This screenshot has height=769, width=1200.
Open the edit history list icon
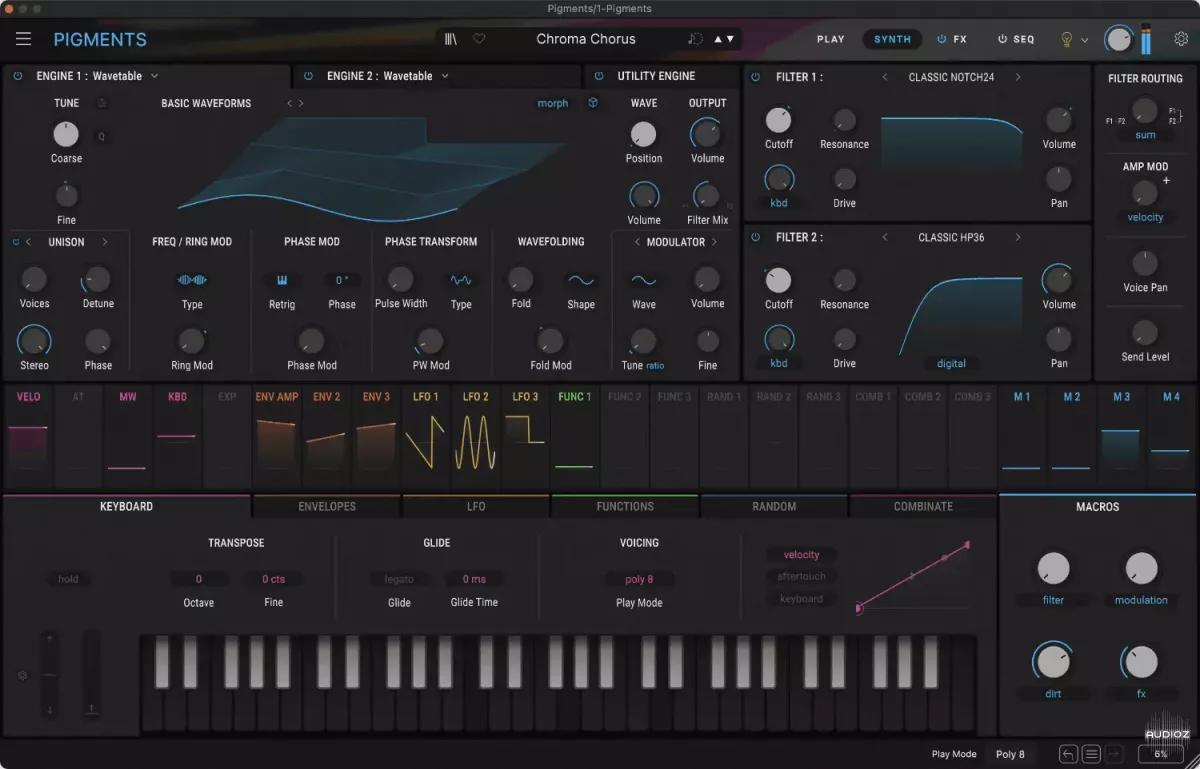click(x=1092, y=754)
